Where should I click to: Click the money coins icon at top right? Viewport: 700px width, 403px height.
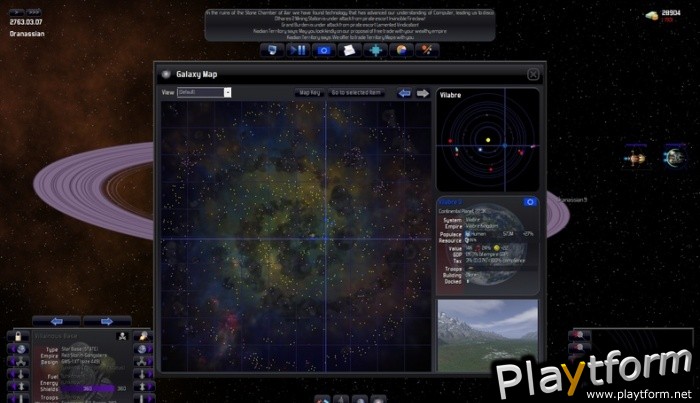[652, 16]
